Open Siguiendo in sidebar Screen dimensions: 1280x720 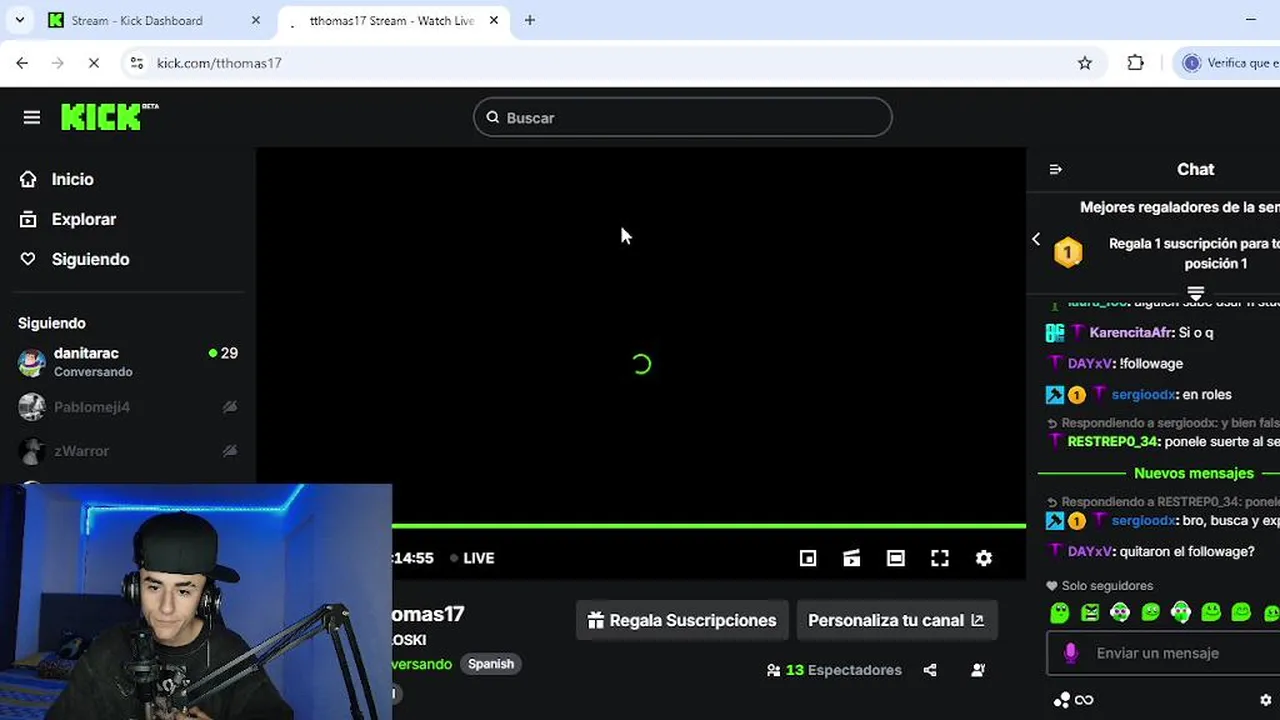click(x=90, y=259)
